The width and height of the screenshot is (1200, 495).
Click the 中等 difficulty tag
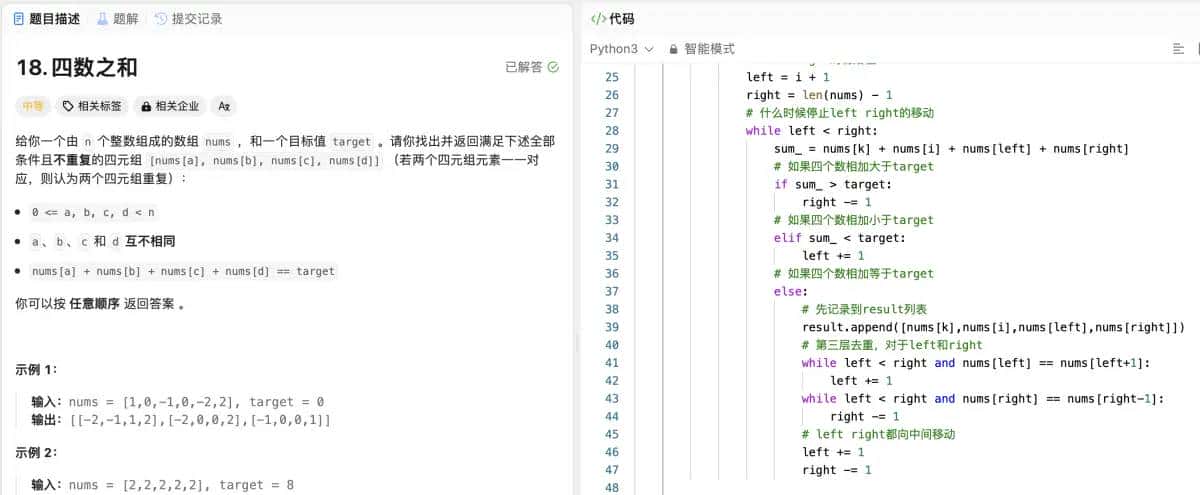[x=33, y=105]
